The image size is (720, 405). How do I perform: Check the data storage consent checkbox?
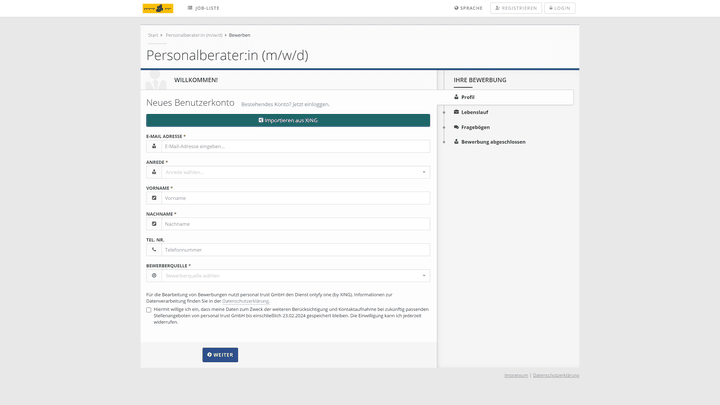pos(149,310)
